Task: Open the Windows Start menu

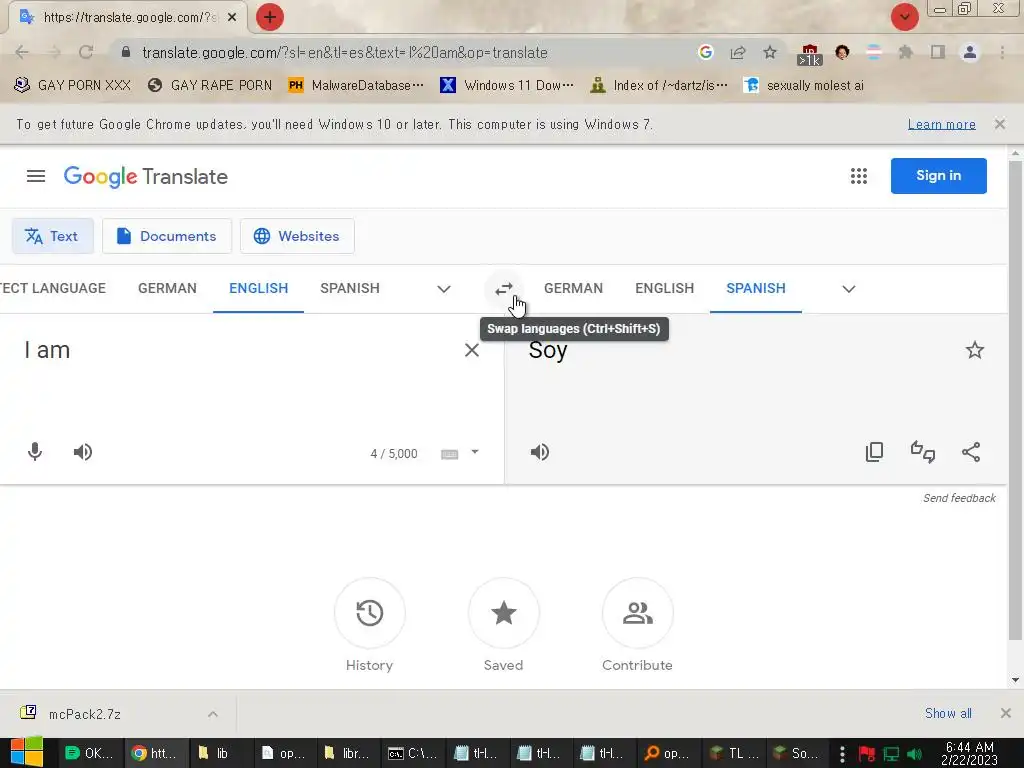Action: coord(26,752)
